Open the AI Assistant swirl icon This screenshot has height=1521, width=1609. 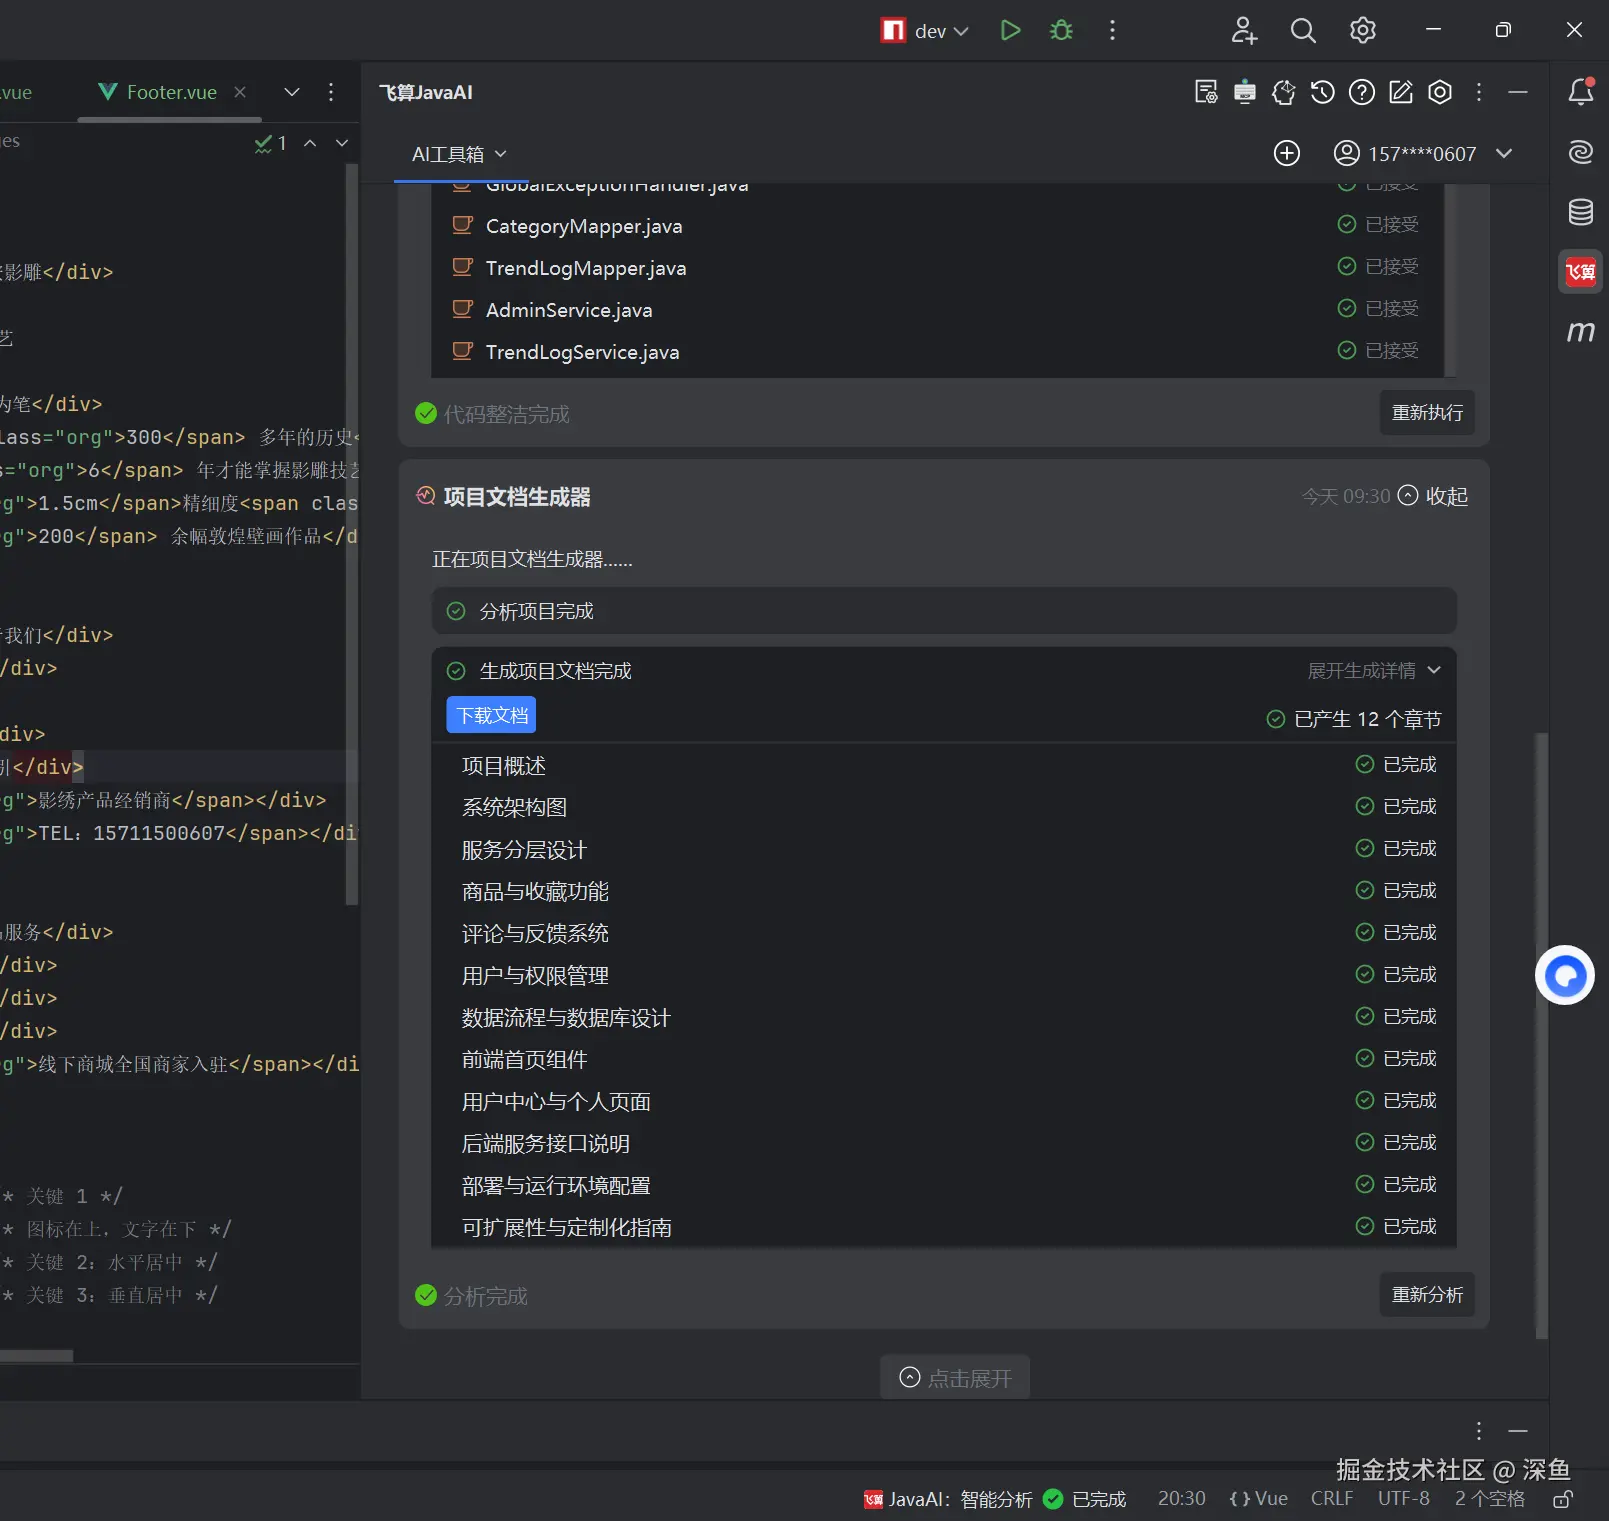[1581, 152]
